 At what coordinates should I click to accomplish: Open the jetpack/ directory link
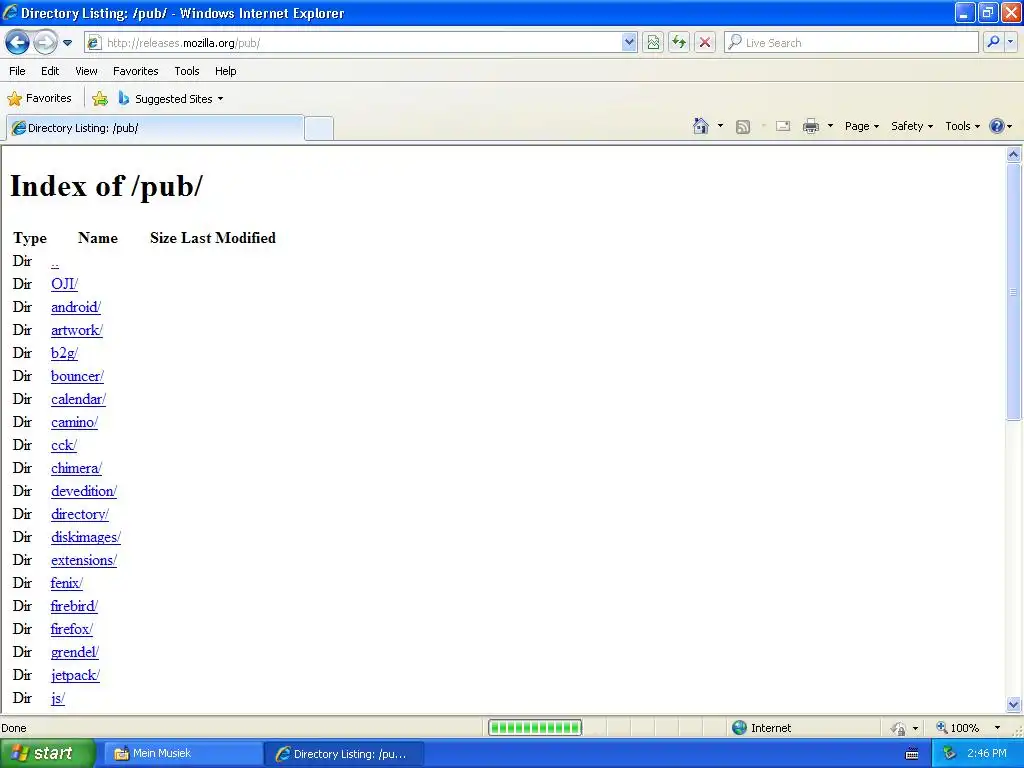75,675
